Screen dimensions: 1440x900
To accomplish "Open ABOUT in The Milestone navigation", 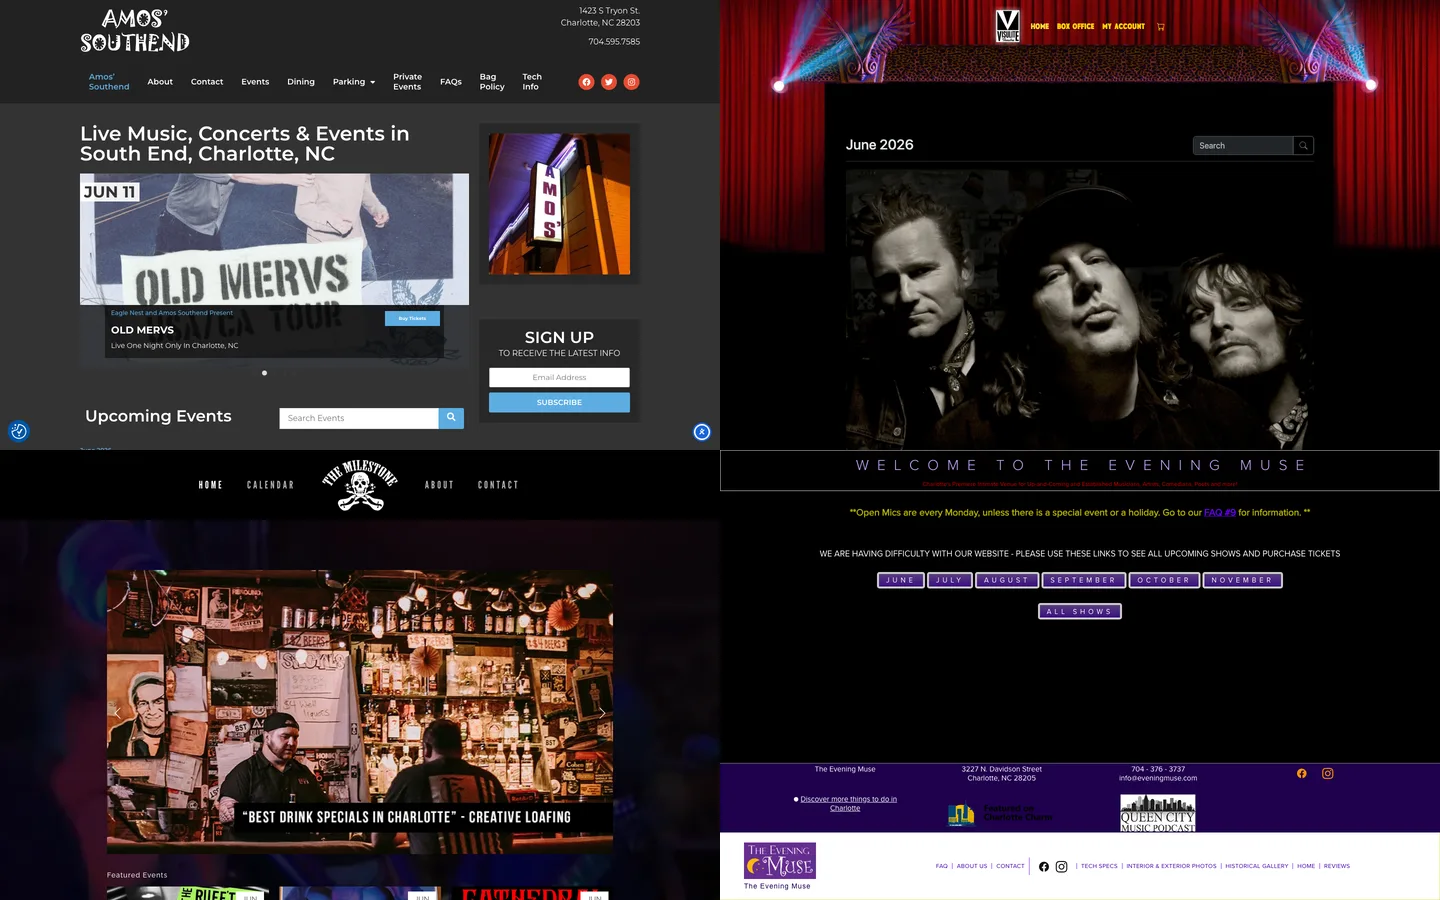I will coord(440,485).
